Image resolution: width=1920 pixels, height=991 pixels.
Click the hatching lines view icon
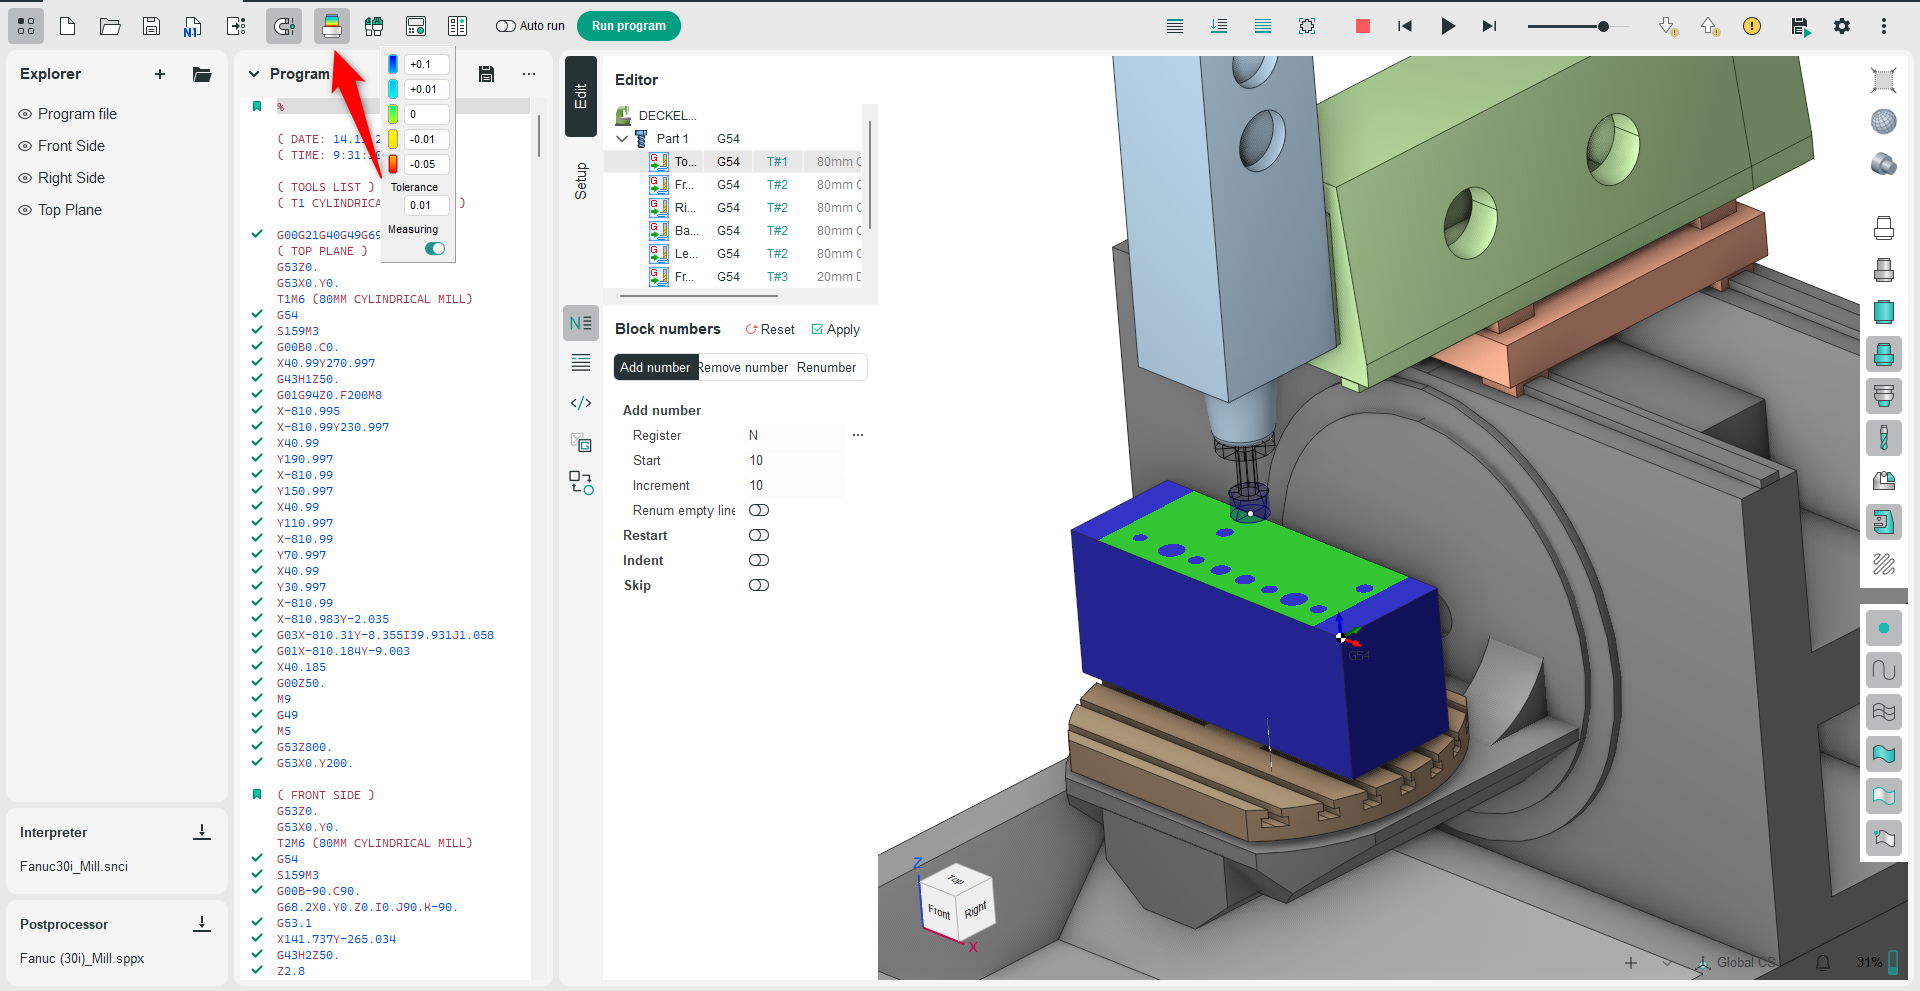[x=1884, y=564]
